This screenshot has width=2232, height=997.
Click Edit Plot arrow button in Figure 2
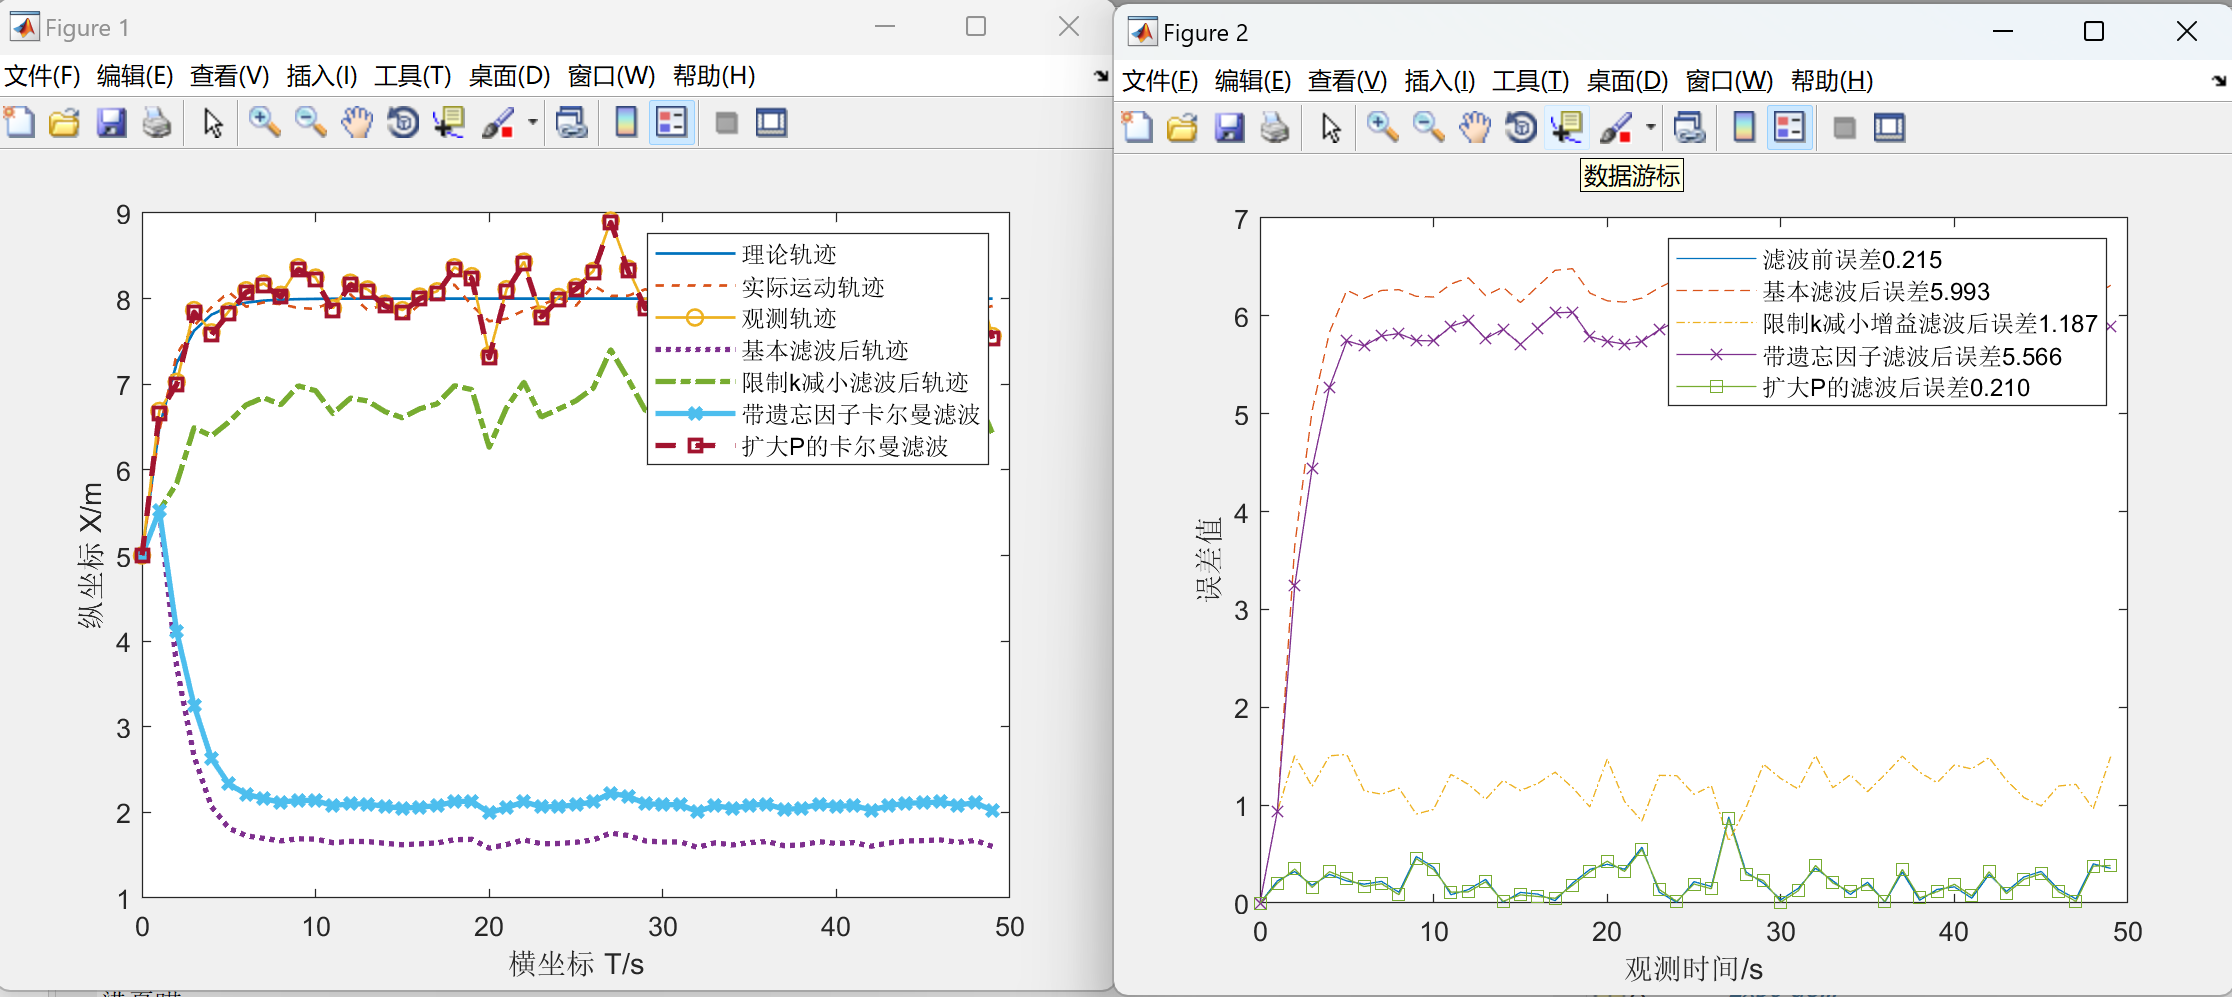1331,128
